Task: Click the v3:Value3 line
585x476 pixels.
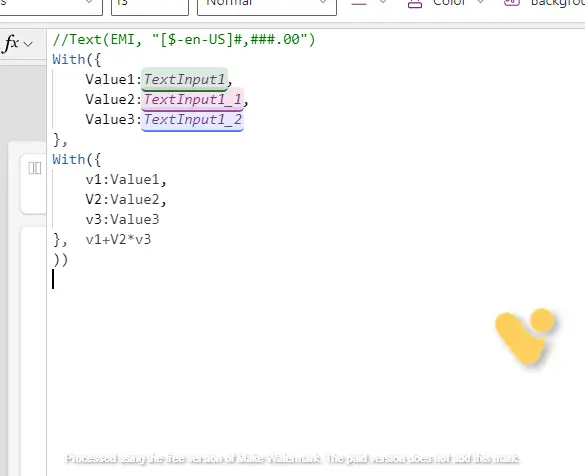Action: coord(122,219)
